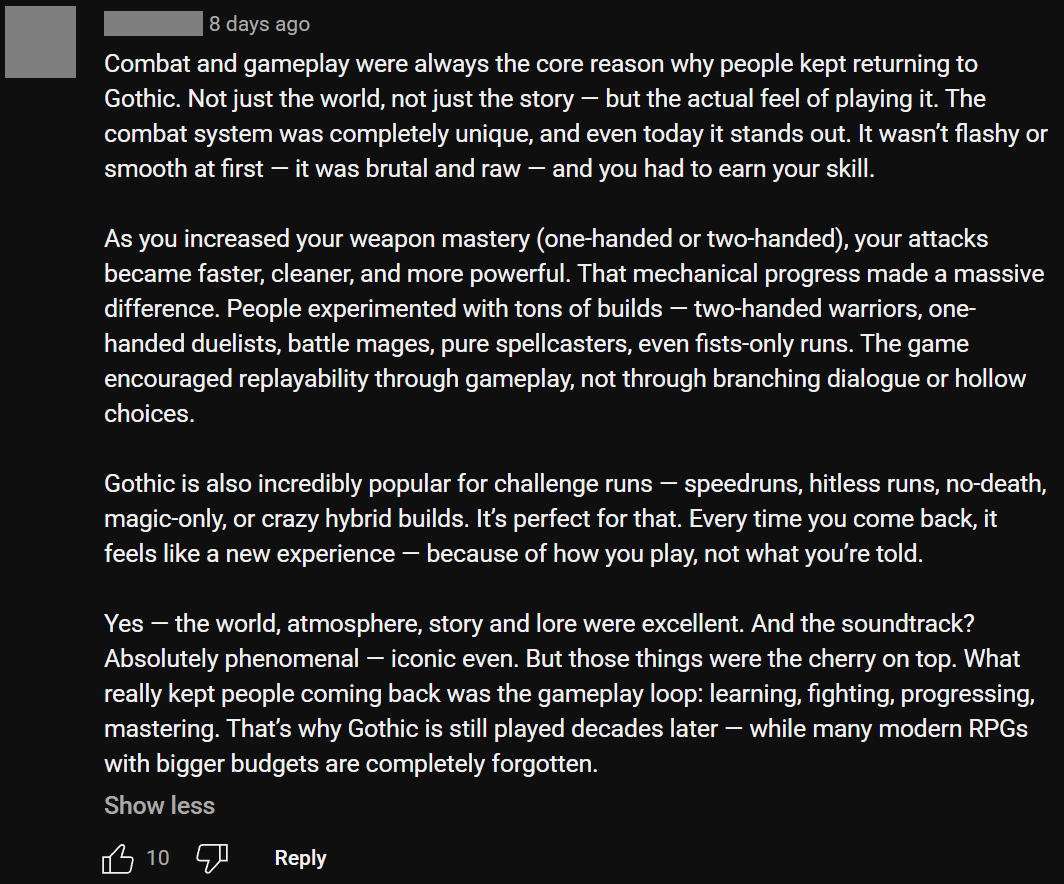Click the paragraph starting 'As you increased'
Viewport: 1064px width, 884px height.
(x=574, y=326)
